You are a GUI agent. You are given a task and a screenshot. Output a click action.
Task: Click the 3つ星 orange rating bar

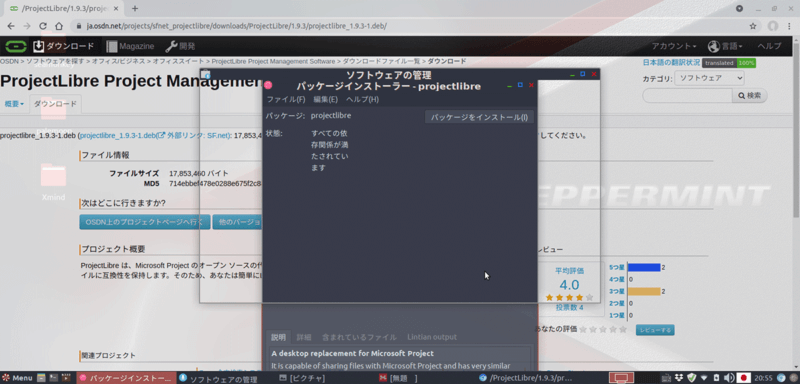tap(644, 291)
